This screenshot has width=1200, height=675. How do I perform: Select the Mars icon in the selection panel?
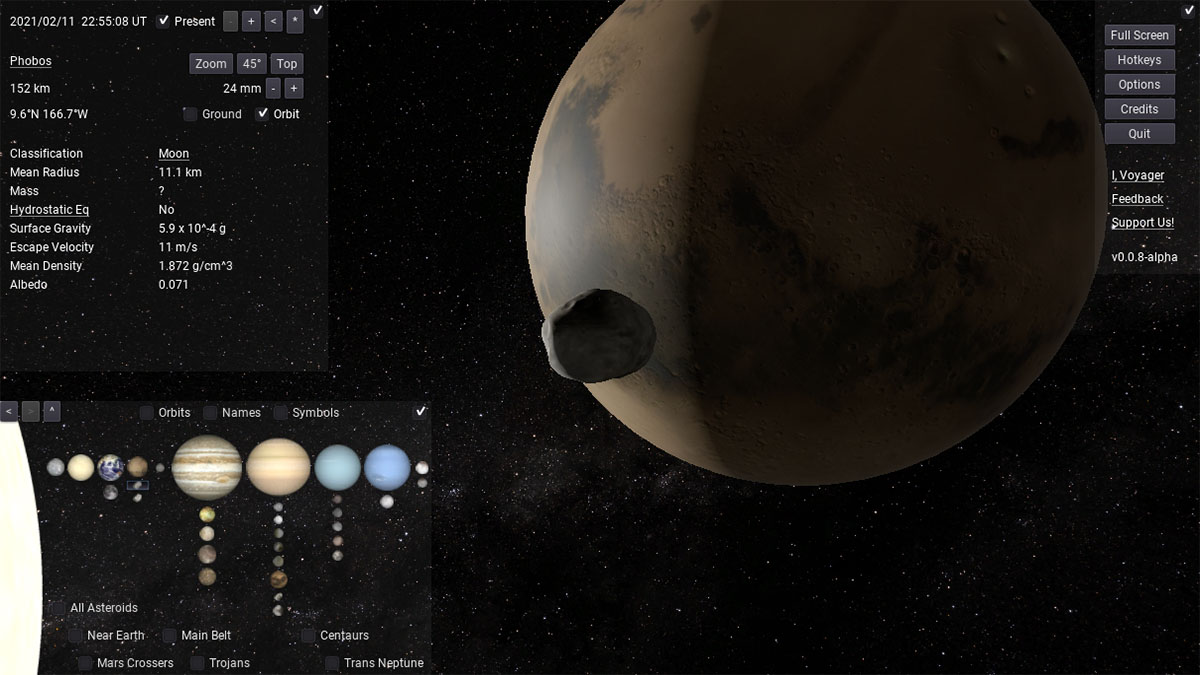point(137,467)
